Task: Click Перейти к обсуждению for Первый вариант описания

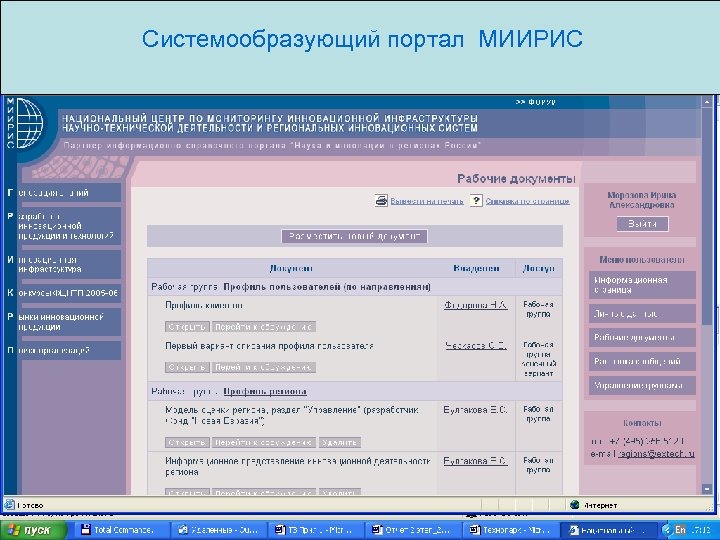Action: (x=264, y=367)
